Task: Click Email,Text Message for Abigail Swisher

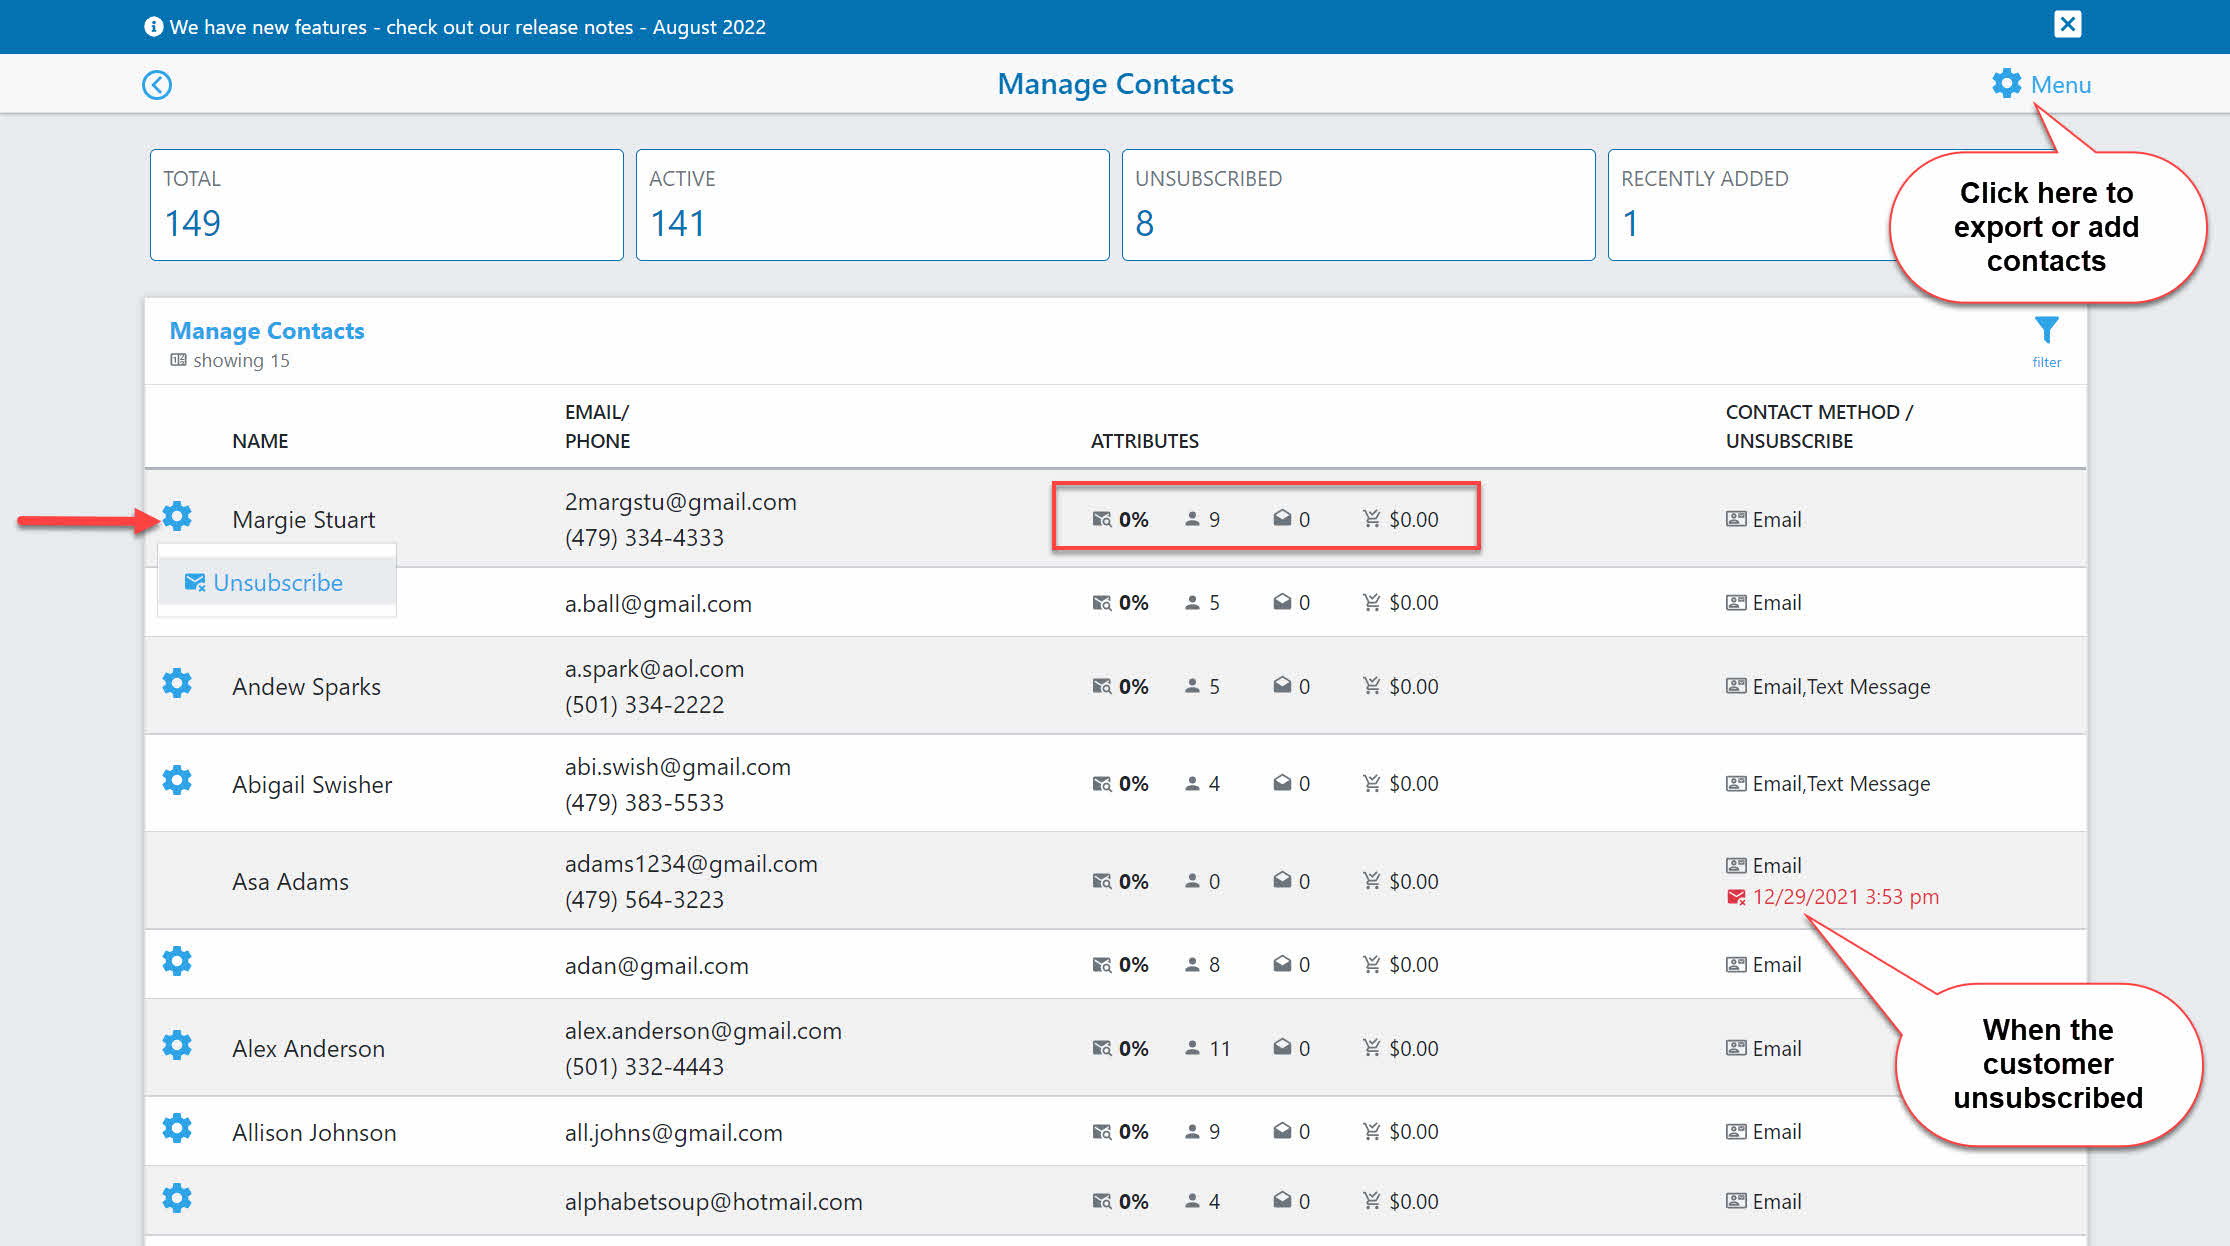Action: pos(1841,784)
